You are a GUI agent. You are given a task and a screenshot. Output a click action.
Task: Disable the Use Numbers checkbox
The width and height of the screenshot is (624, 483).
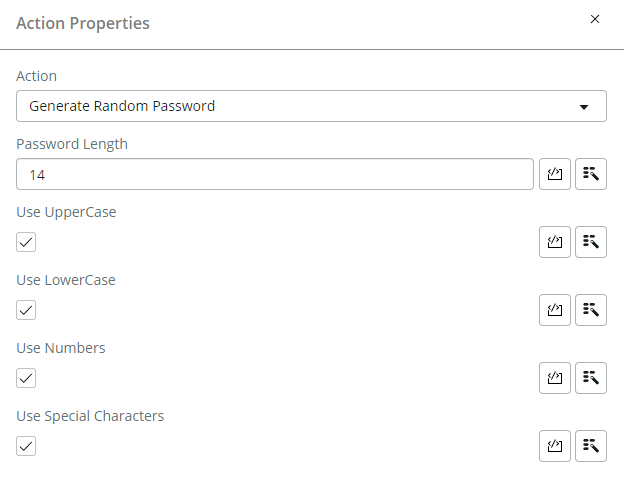27,378
